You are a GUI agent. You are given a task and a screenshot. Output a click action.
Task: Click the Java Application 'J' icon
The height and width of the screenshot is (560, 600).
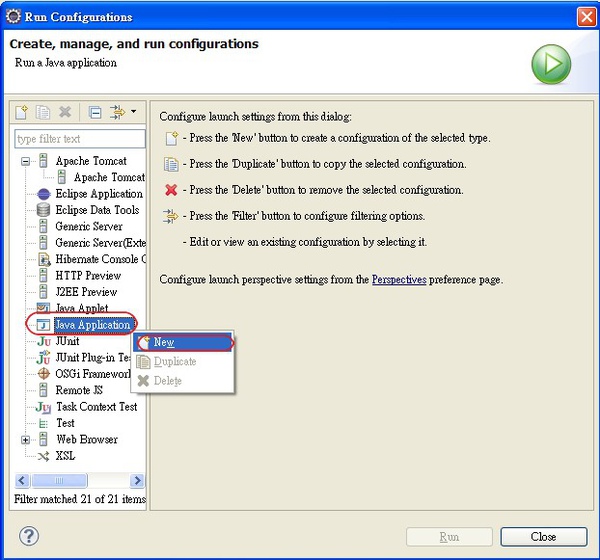tap(43, 325)
